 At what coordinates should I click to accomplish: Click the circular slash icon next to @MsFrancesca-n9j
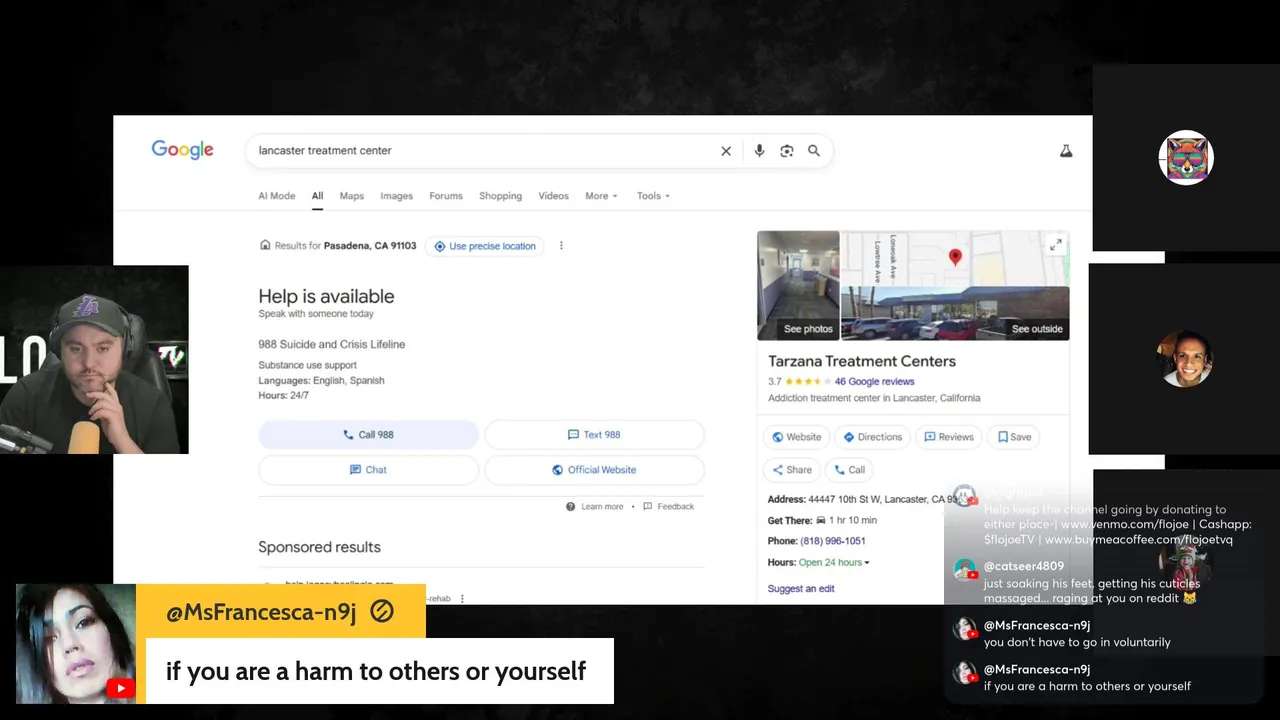pyautogui.click(x=382, y=611)
